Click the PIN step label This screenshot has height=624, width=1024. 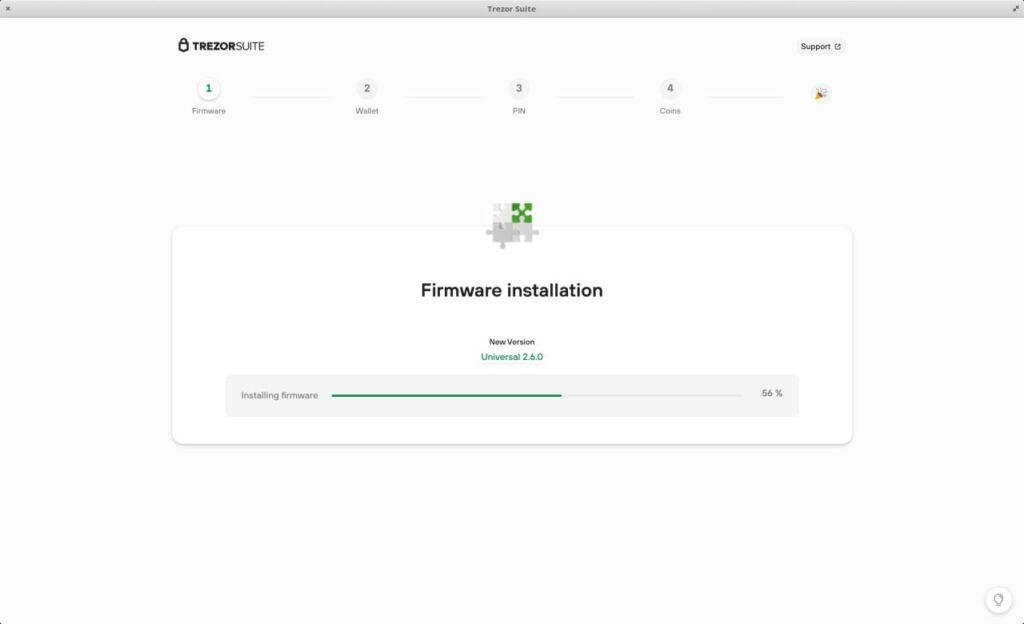tap(519, 111)
